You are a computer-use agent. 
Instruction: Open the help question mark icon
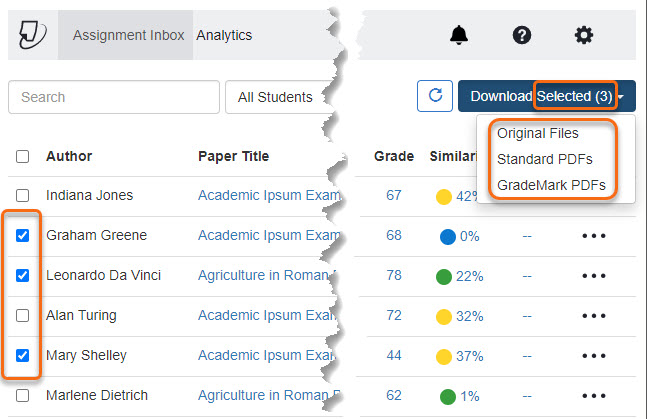(x=521, y=35)
